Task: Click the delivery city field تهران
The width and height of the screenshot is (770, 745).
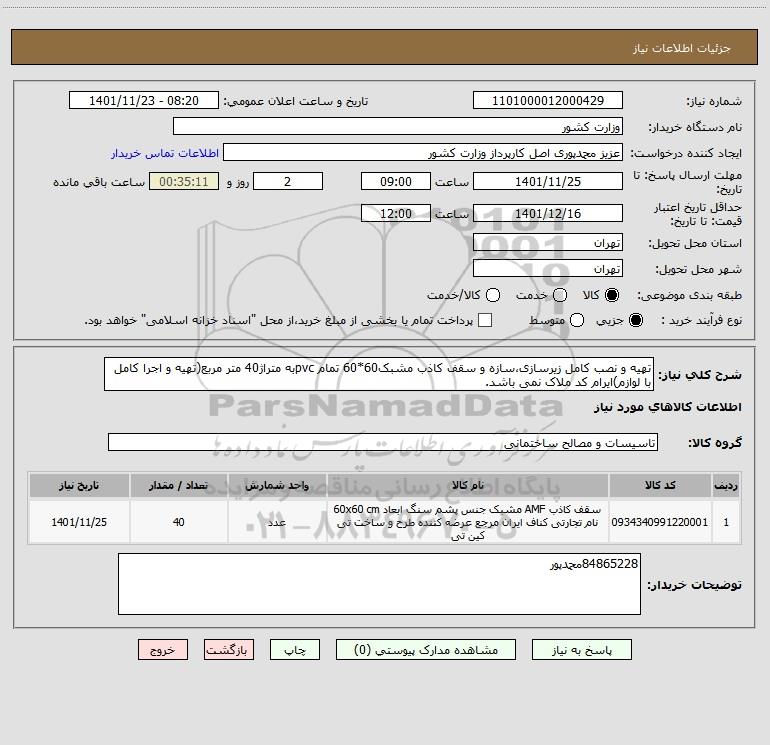Action: (x=548, y=269)
